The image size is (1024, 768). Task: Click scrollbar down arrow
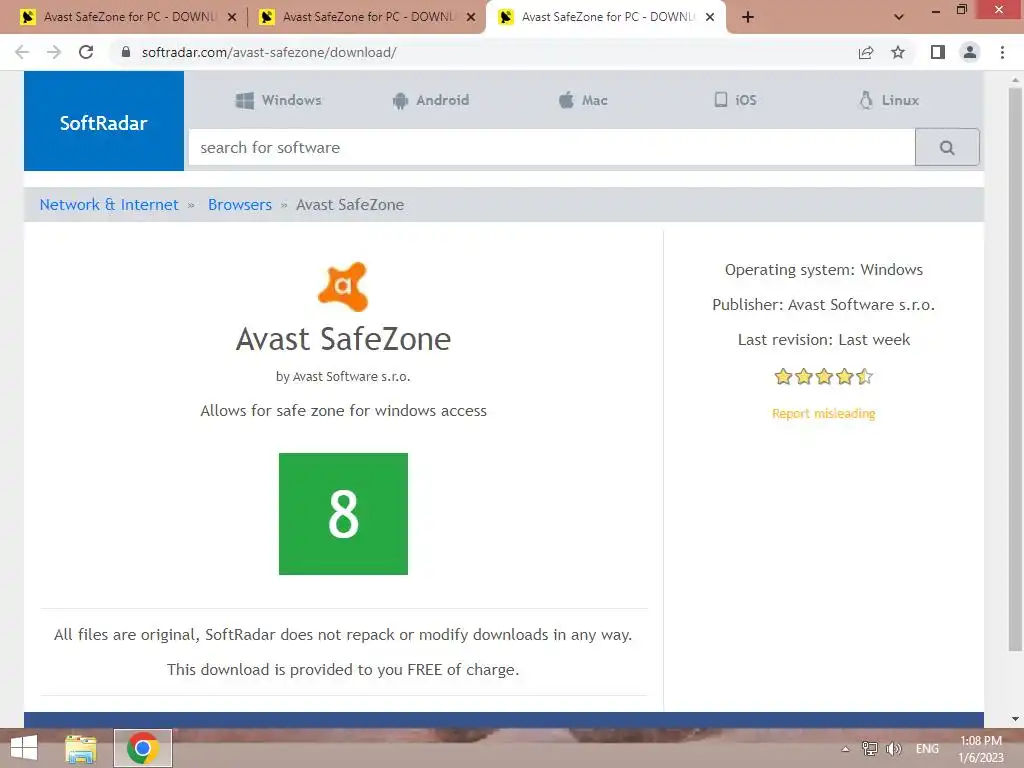(1015, 719)
